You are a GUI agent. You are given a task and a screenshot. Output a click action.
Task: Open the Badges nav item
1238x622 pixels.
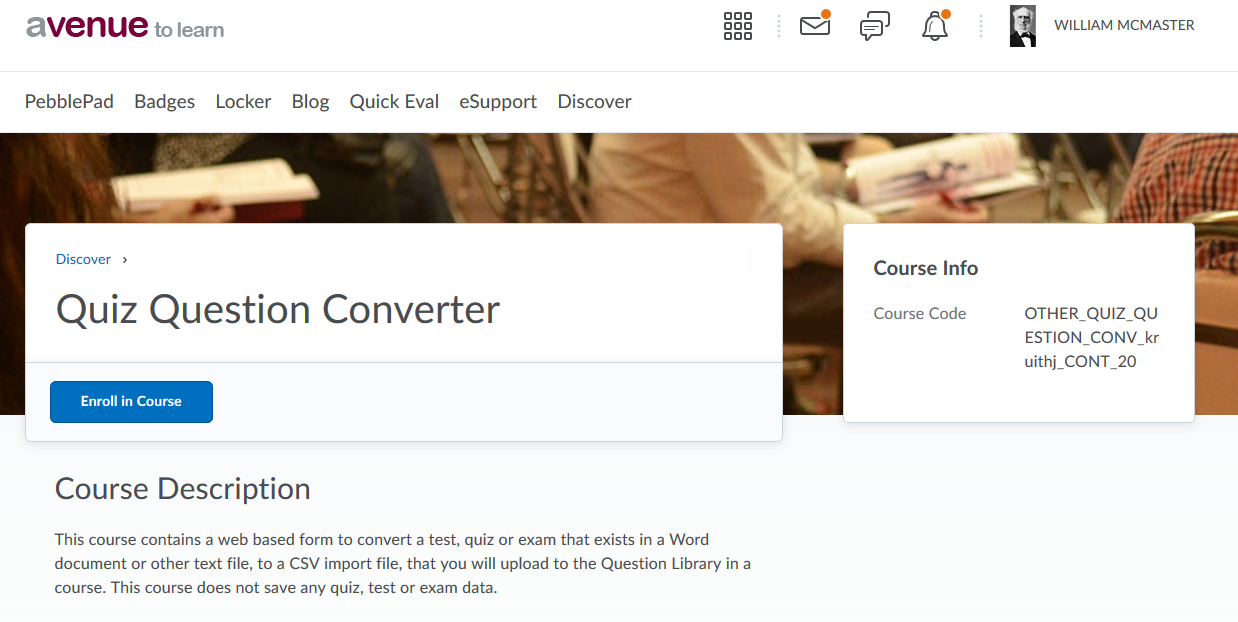(164, 101)
